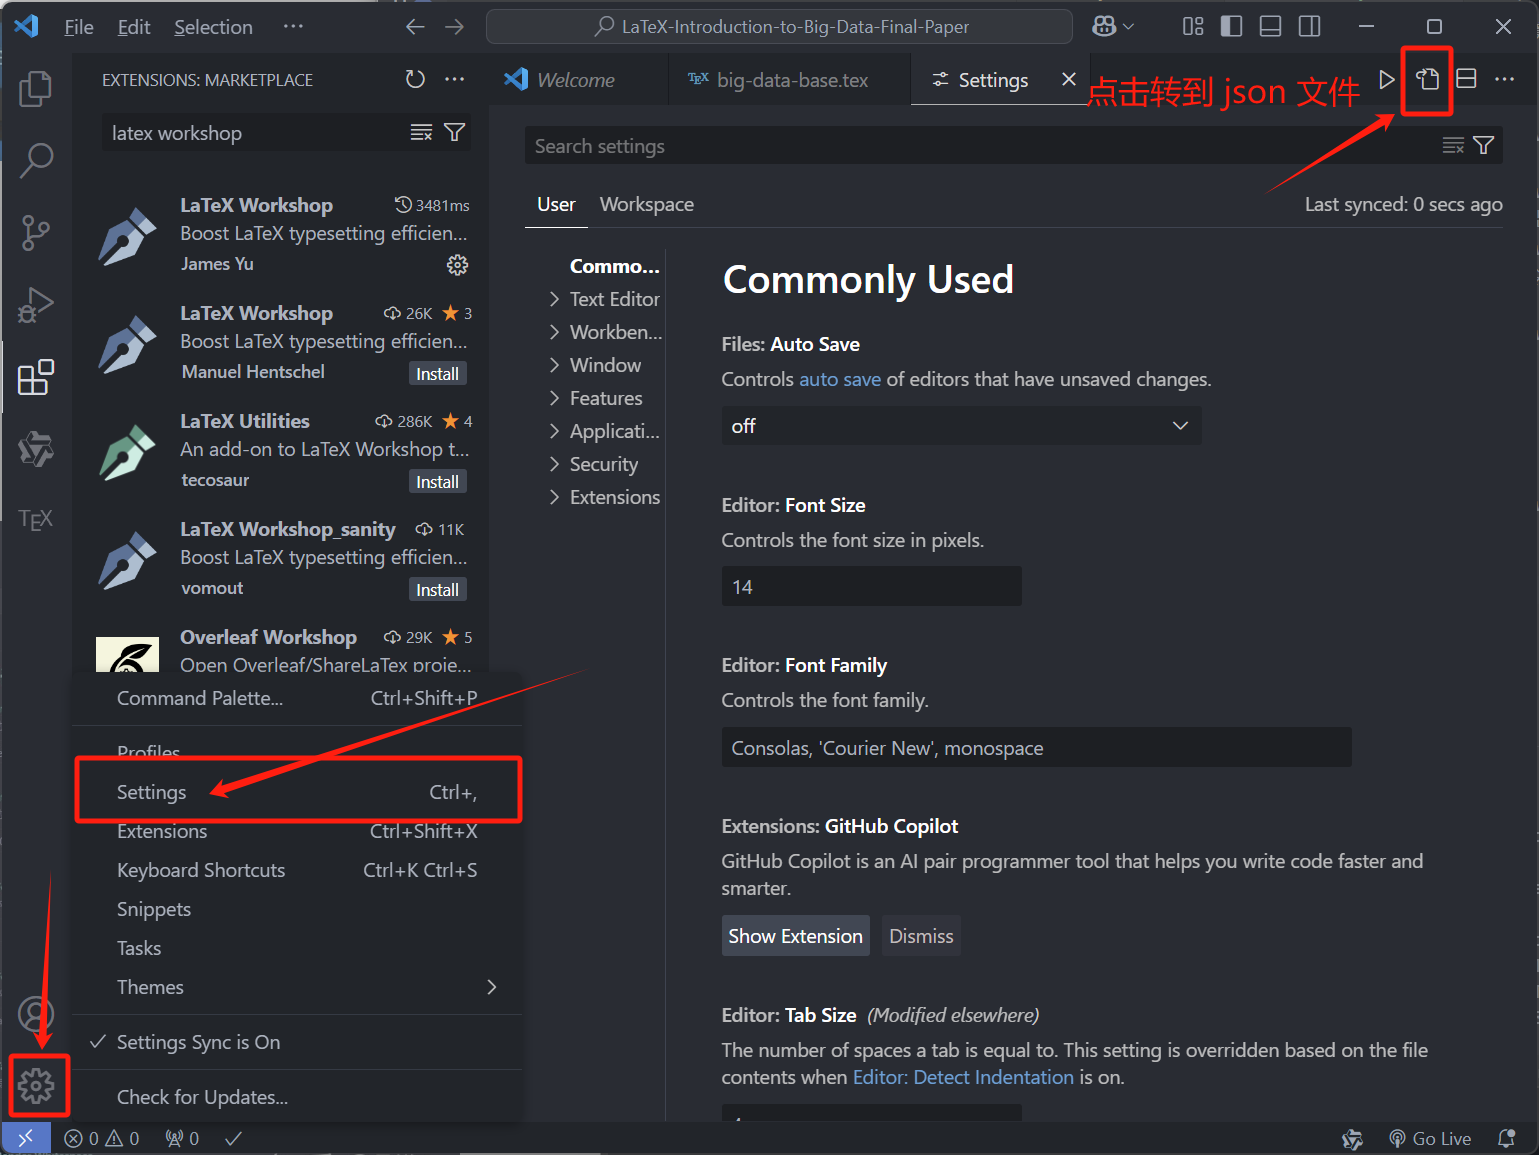Install LaTeX Utilities extension

438,481
